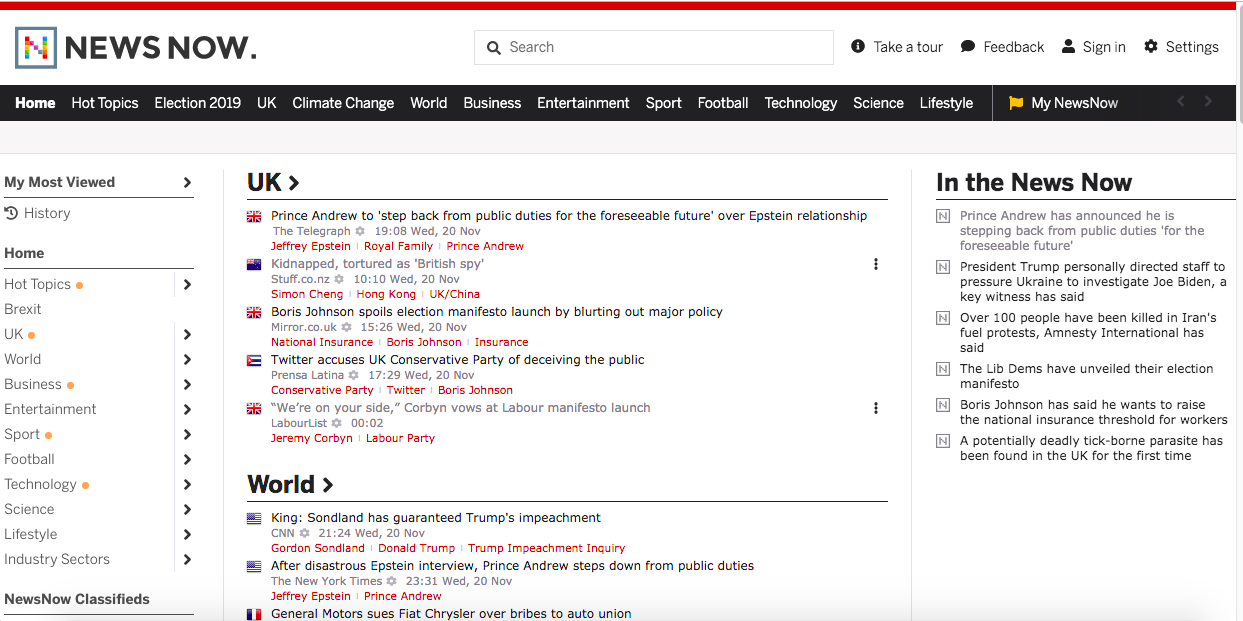The image size is (1243, 621).
Task: Expand the Entertainment sidebar chevron
Action: (x=187, y=409)
